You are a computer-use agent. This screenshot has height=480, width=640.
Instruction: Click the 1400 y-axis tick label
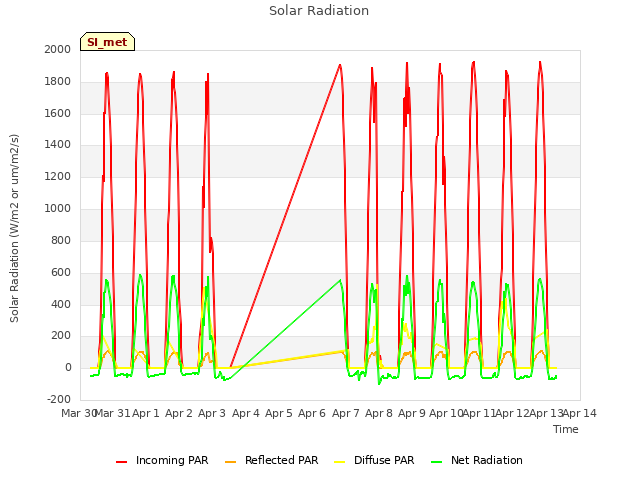pos(58,144)
